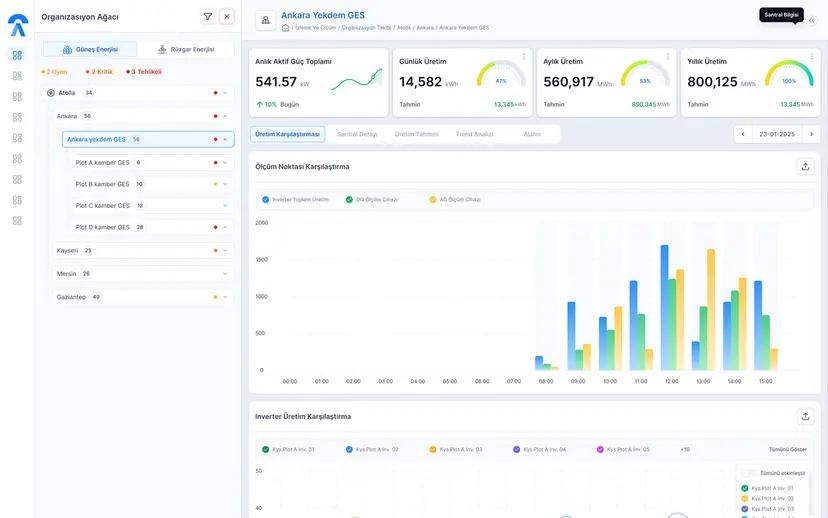Export the Ölçüm Noktası Karşılaştırma chart
The width and height of the screenshot is (828, 518).
805,166
